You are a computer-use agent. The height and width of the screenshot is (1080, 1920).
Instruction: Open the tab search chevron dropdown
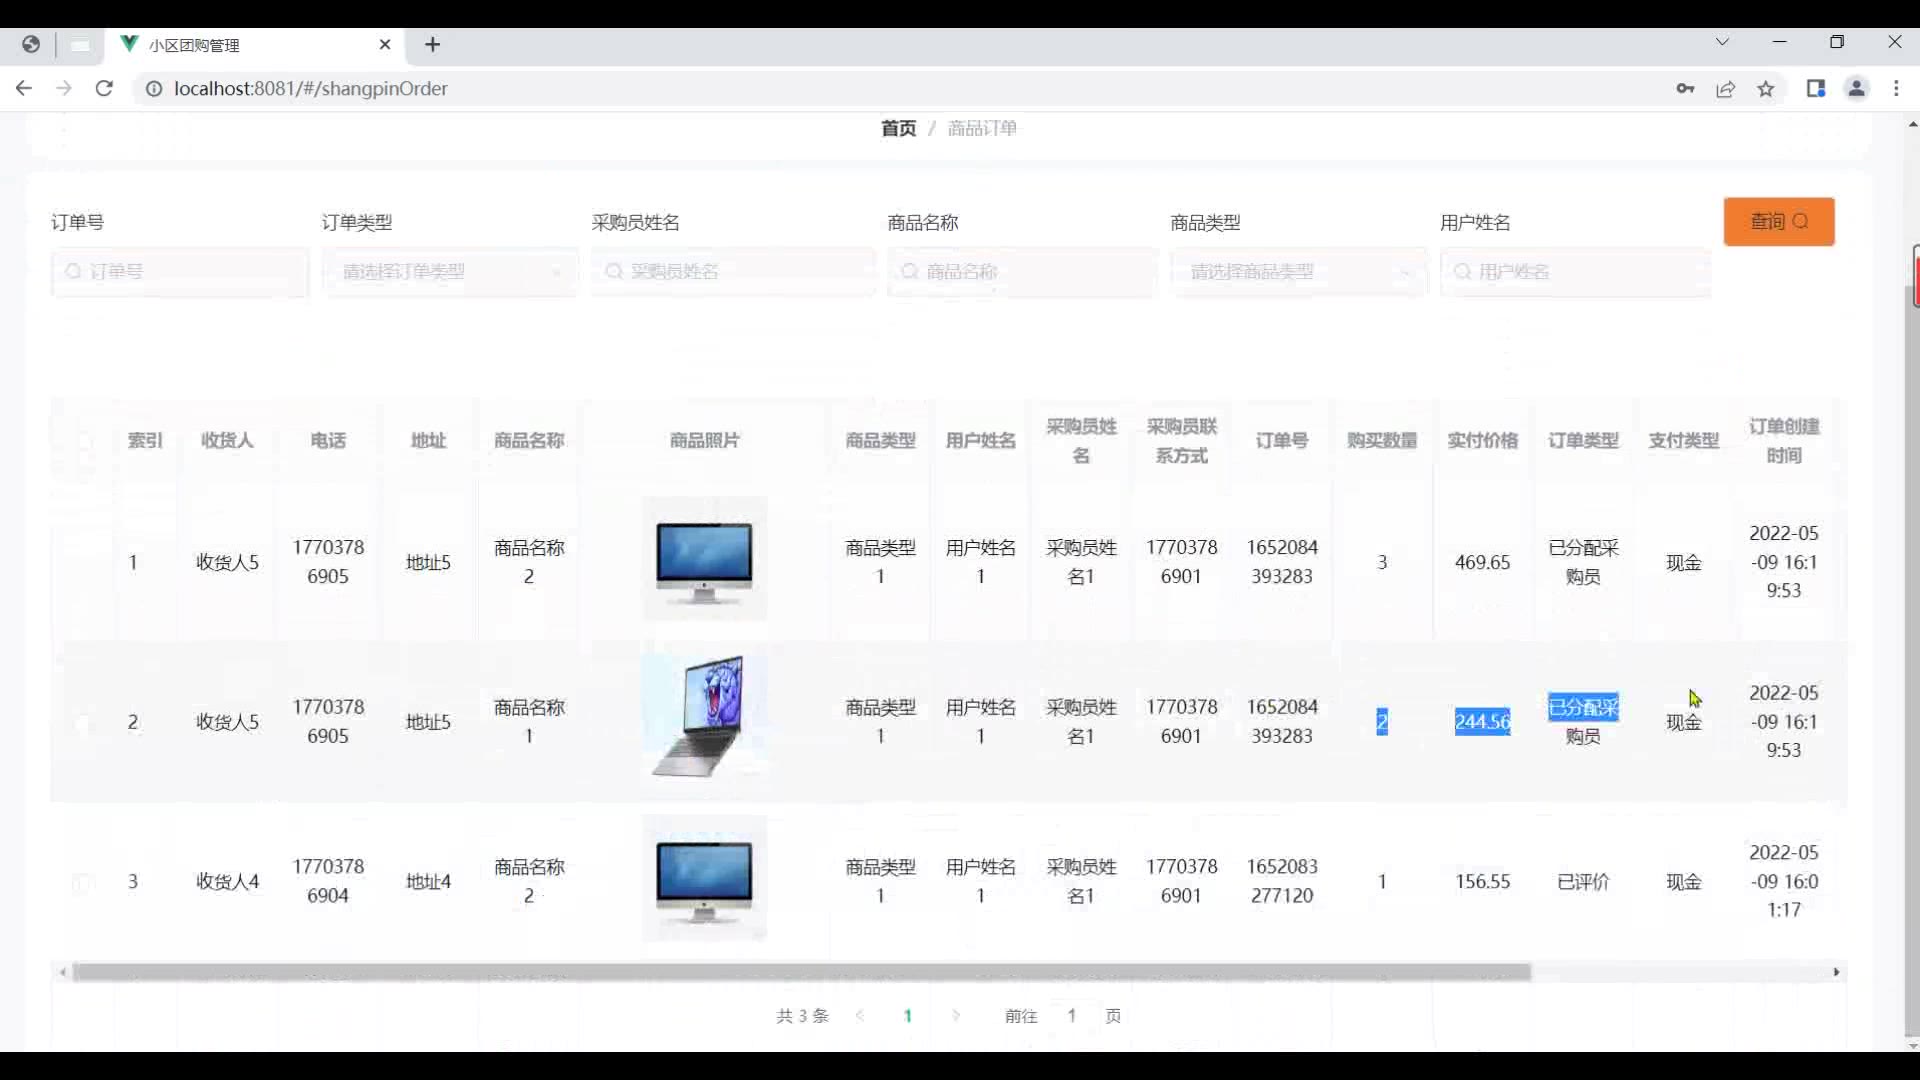tap(1722, 42)
